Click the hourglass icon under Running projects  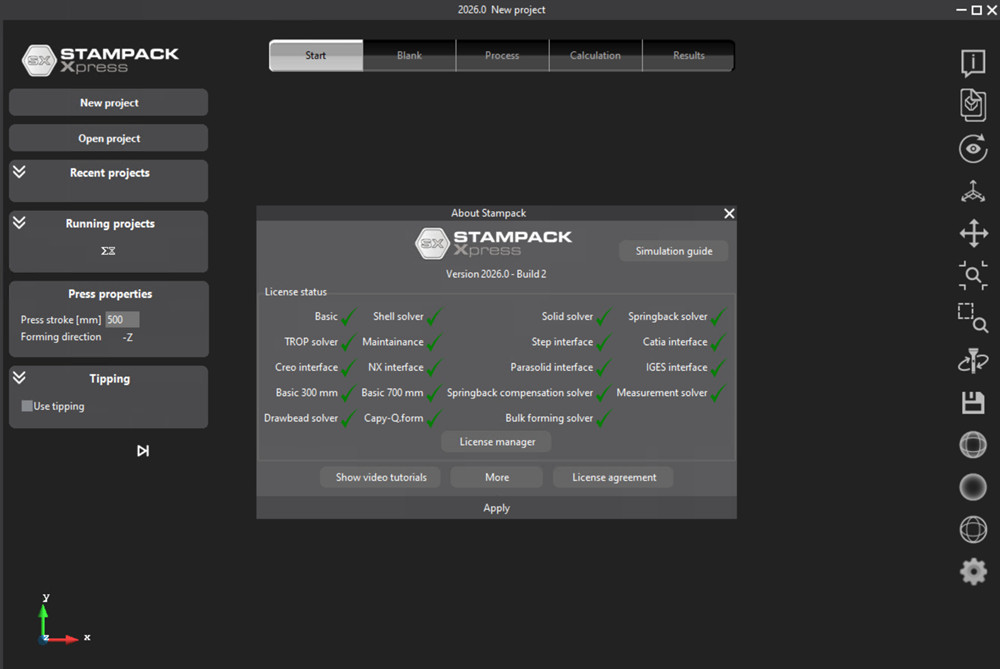(108, 251)
